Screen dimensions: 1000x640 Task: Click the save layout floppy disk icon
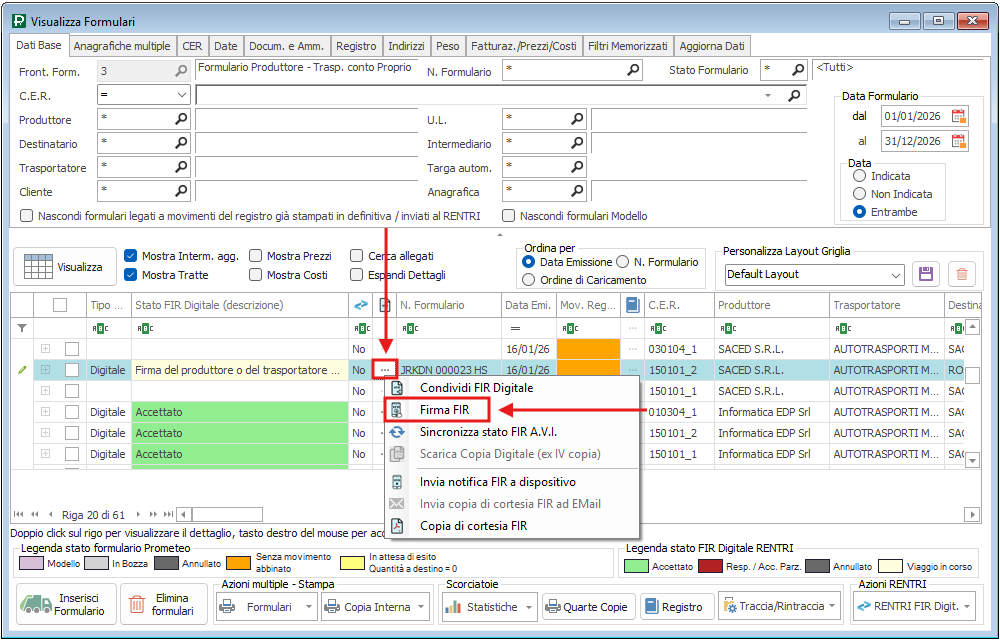click(926, 274)
